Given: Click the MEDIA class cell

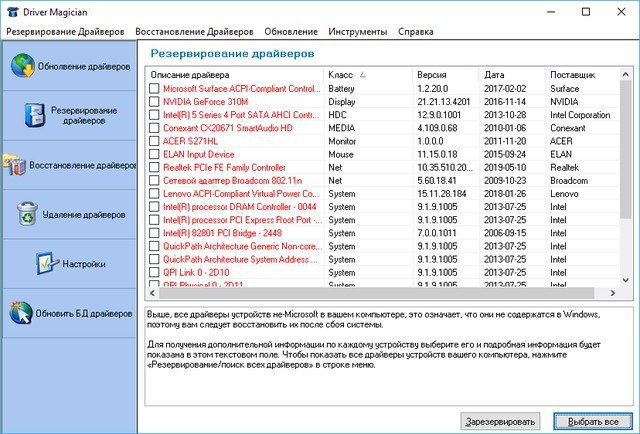Looking at the screenshot, I should 342,128.
